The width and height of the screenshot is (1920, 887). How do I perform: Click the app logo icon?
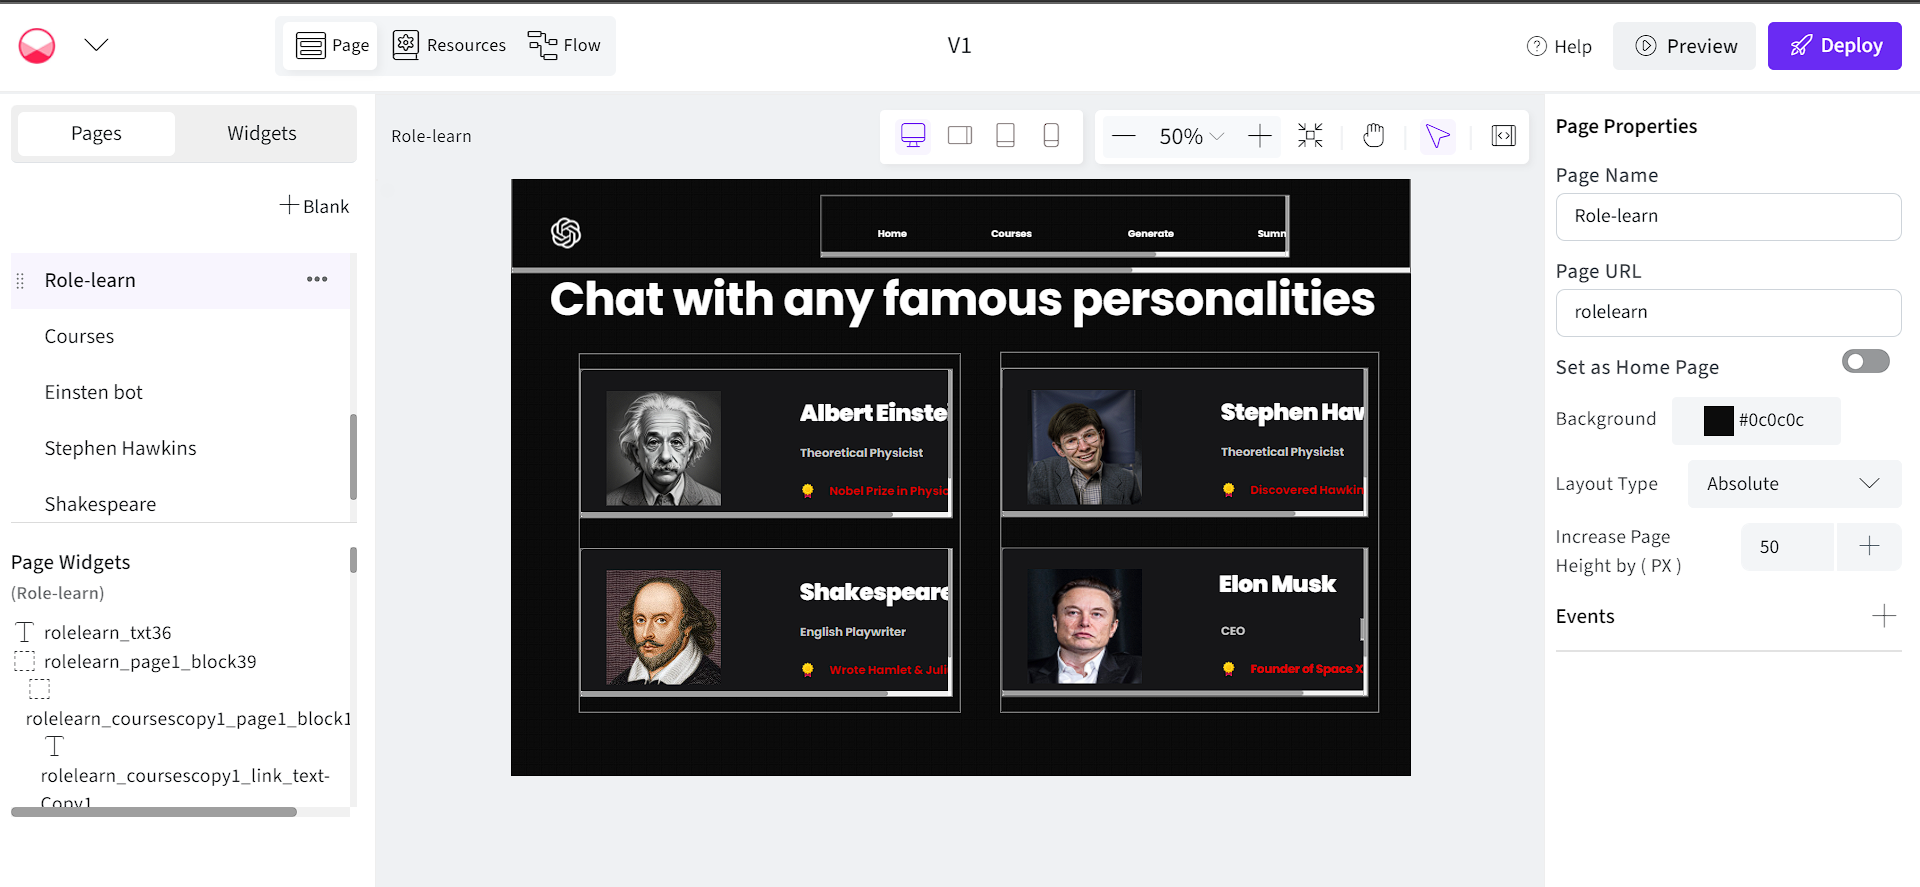(37, 45)
